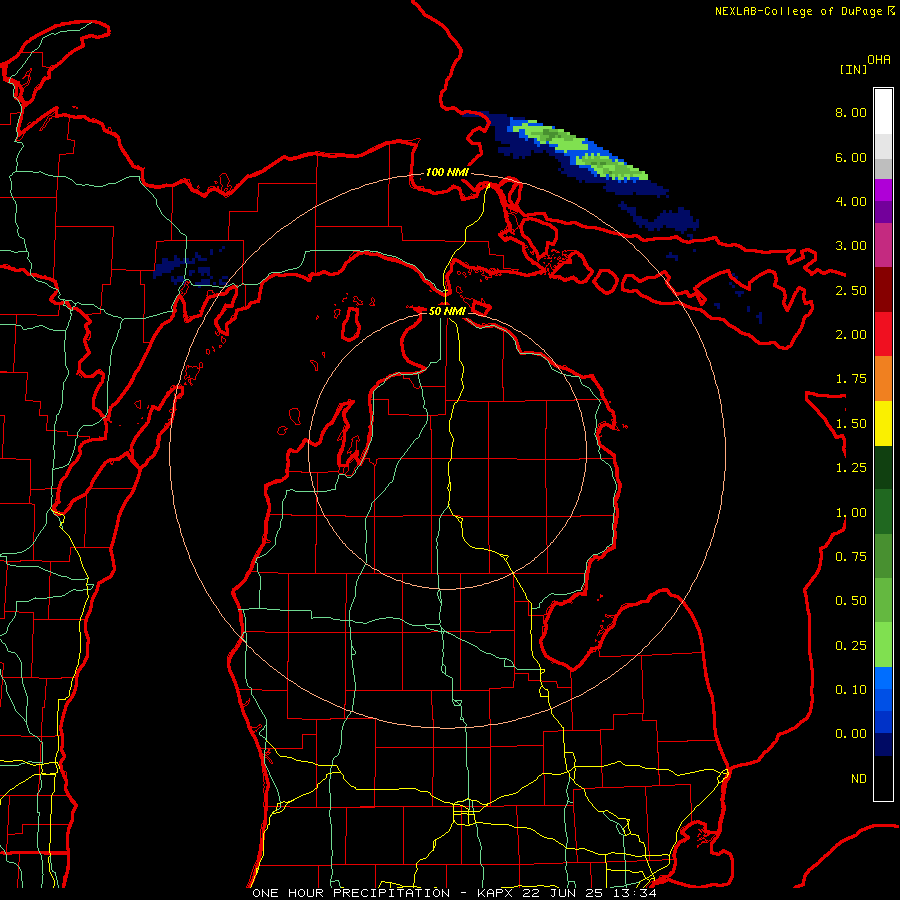Click the One Hour Precipitation KAPX caption
This screenshot has height=900, width=900.
point(454,893)
